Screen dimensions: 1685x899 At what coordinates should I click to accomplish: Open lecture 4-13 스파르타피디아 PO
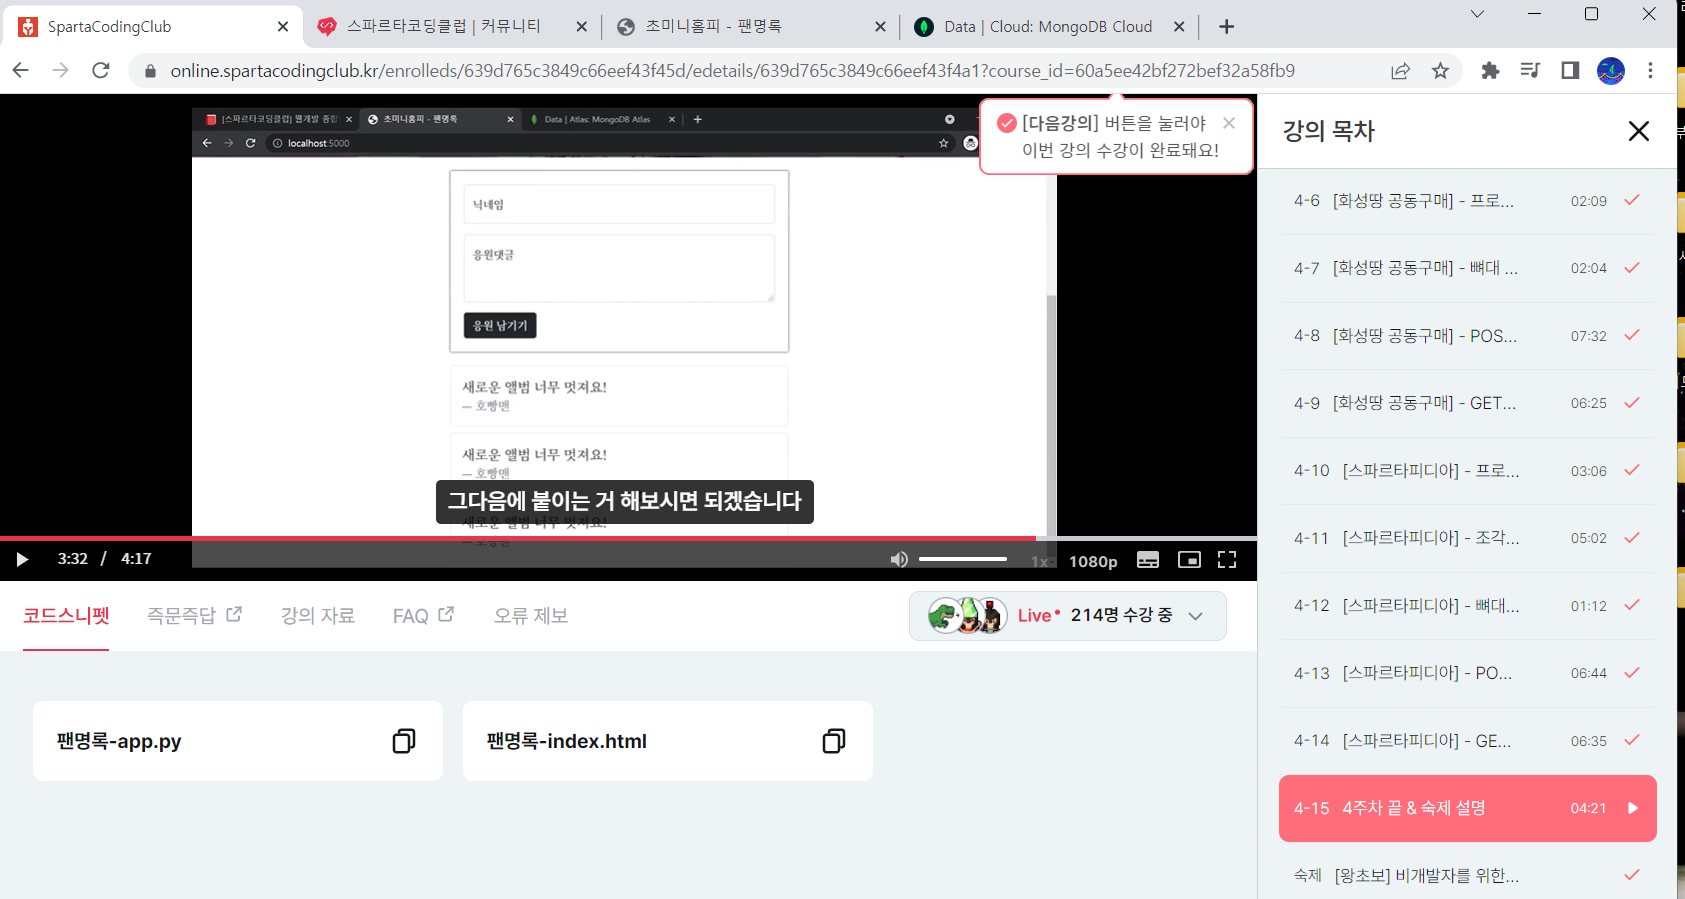point(1467,673)
